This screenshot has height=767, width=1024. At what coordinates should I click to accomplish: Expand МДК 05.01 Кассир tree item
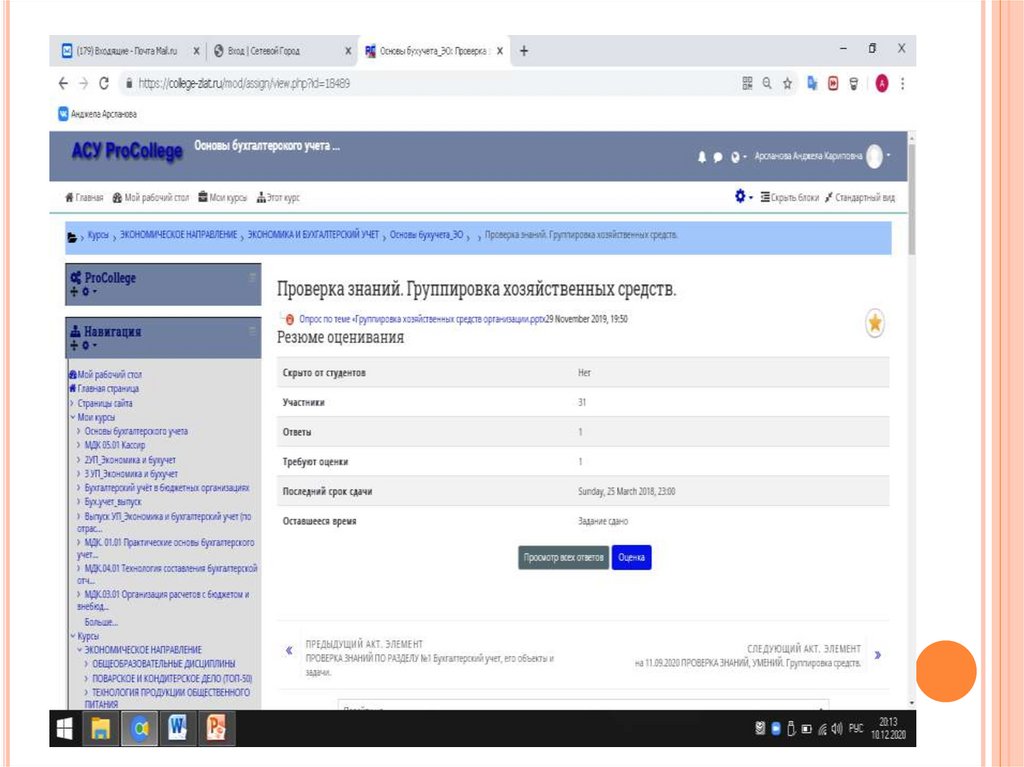coord(79,445)
